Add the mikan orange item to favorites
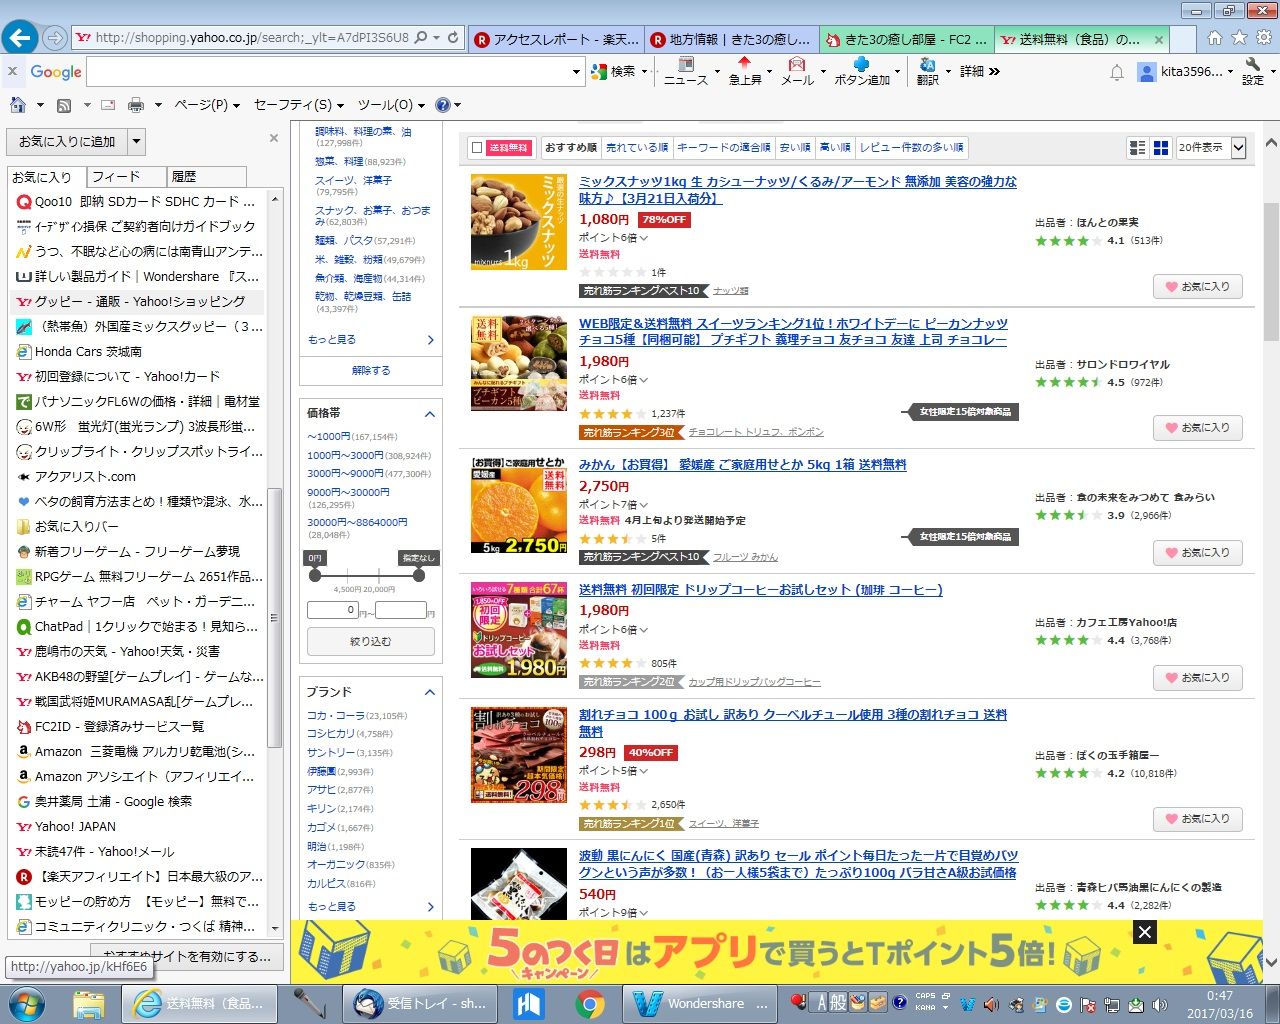 [1197, 553]
